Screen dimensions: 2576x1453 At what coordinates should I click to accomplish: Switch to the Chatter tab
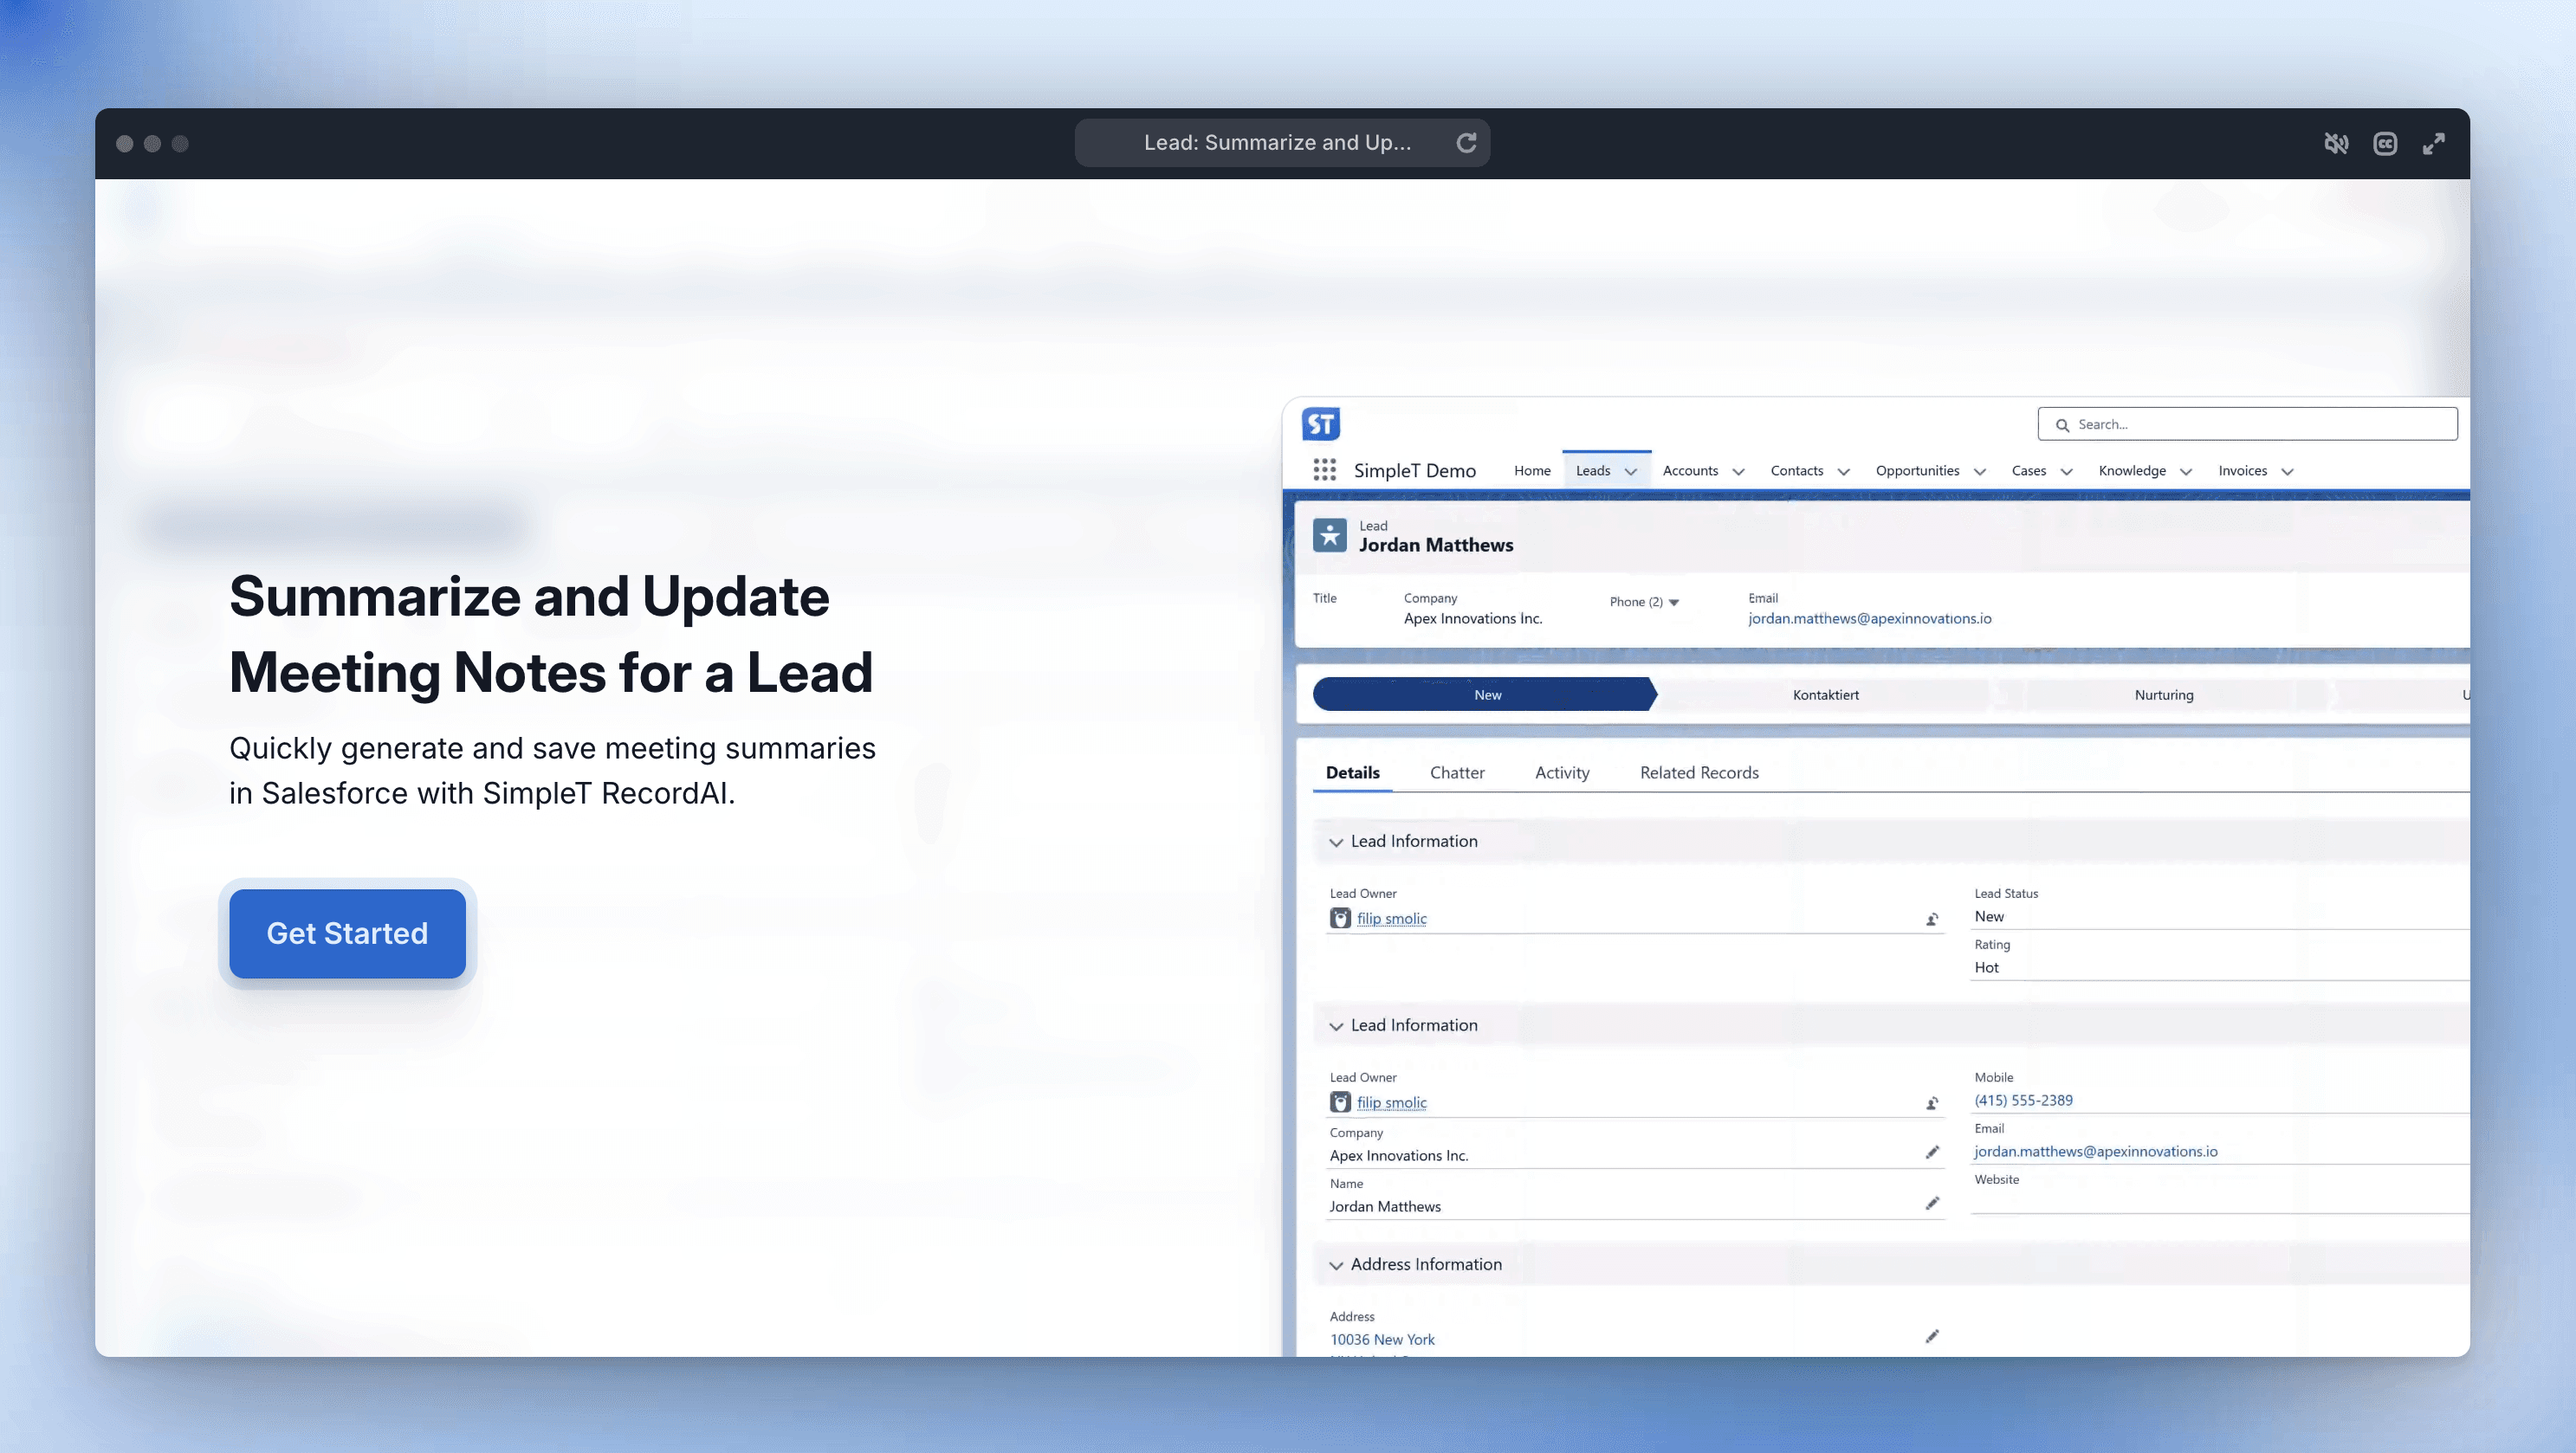tap(1457, 773)
